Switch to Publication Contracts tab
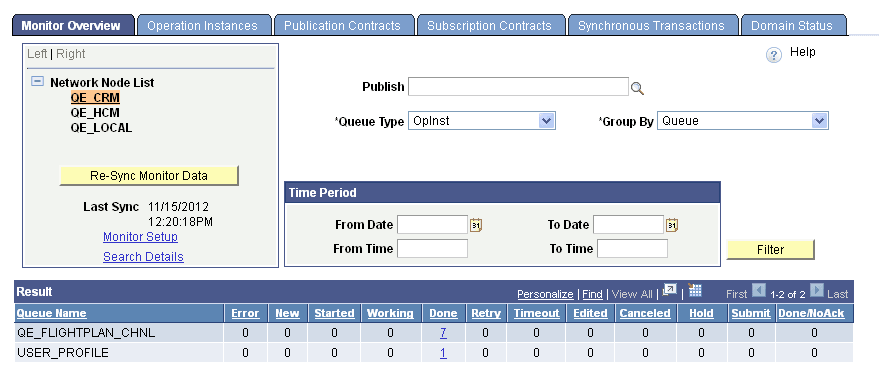The height and width of the screenshot is (377, 879). [x=344, y=26]
